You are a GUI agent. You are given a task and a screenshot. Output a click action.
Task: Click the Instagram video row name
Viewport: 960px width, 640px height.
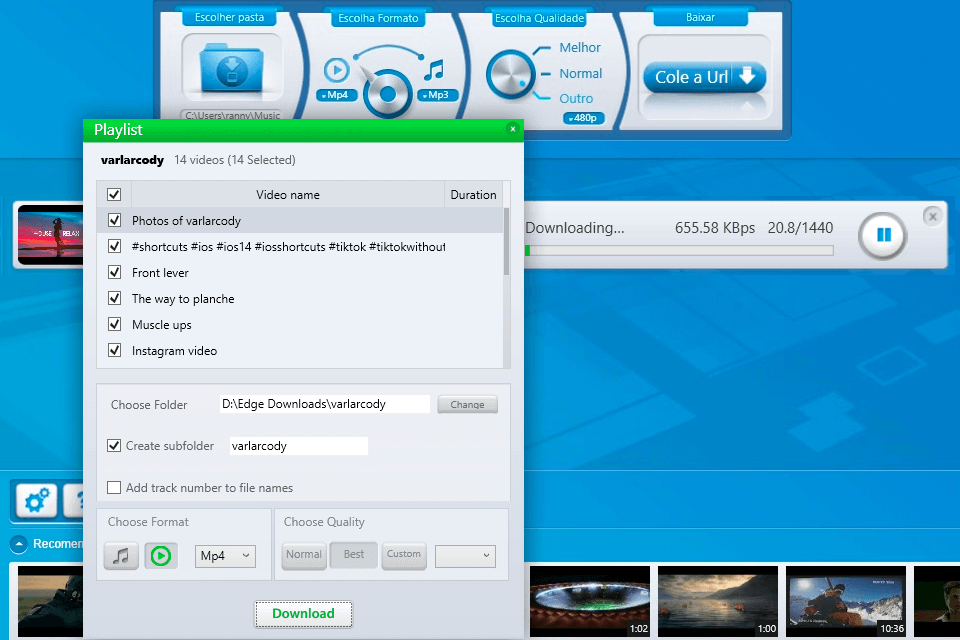tap(174, 351)
